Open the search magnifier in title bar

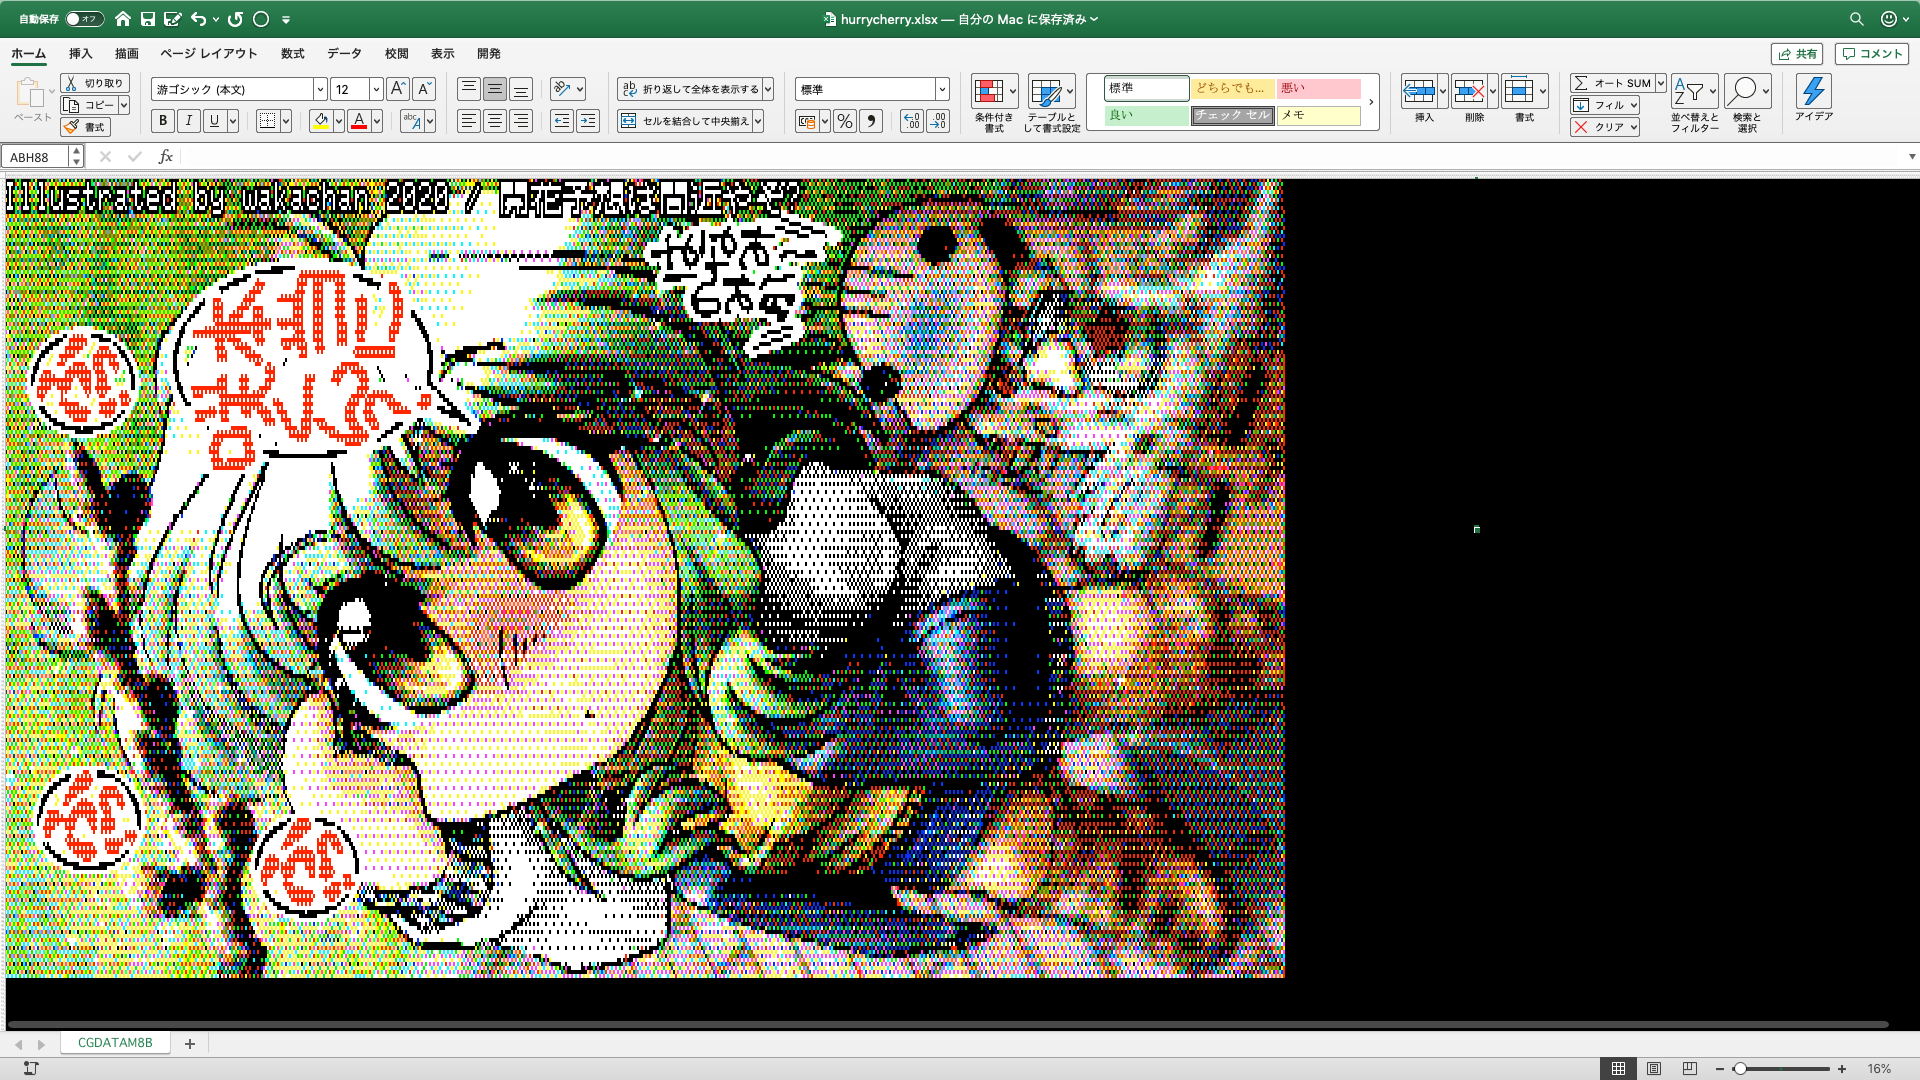coord(1856,19)
